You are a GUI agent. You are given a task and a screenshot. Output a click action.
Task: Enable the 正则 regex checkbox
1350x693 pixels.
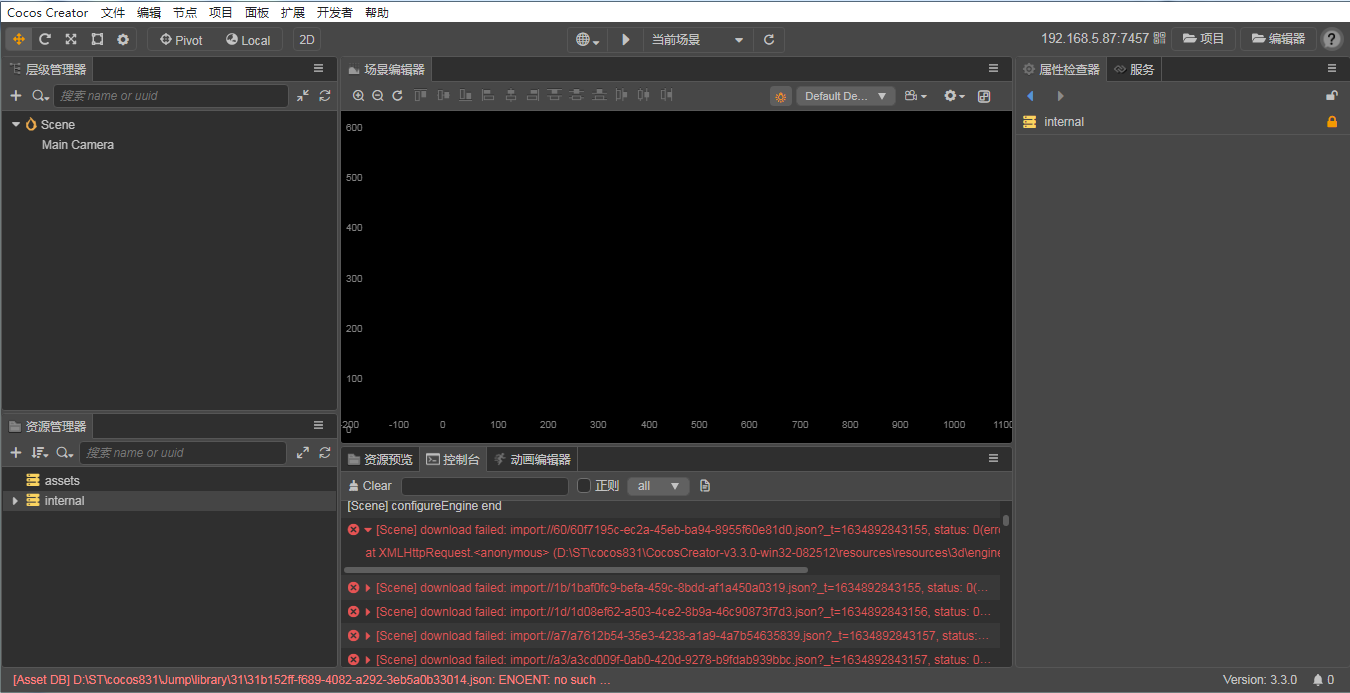coord(584,486)
